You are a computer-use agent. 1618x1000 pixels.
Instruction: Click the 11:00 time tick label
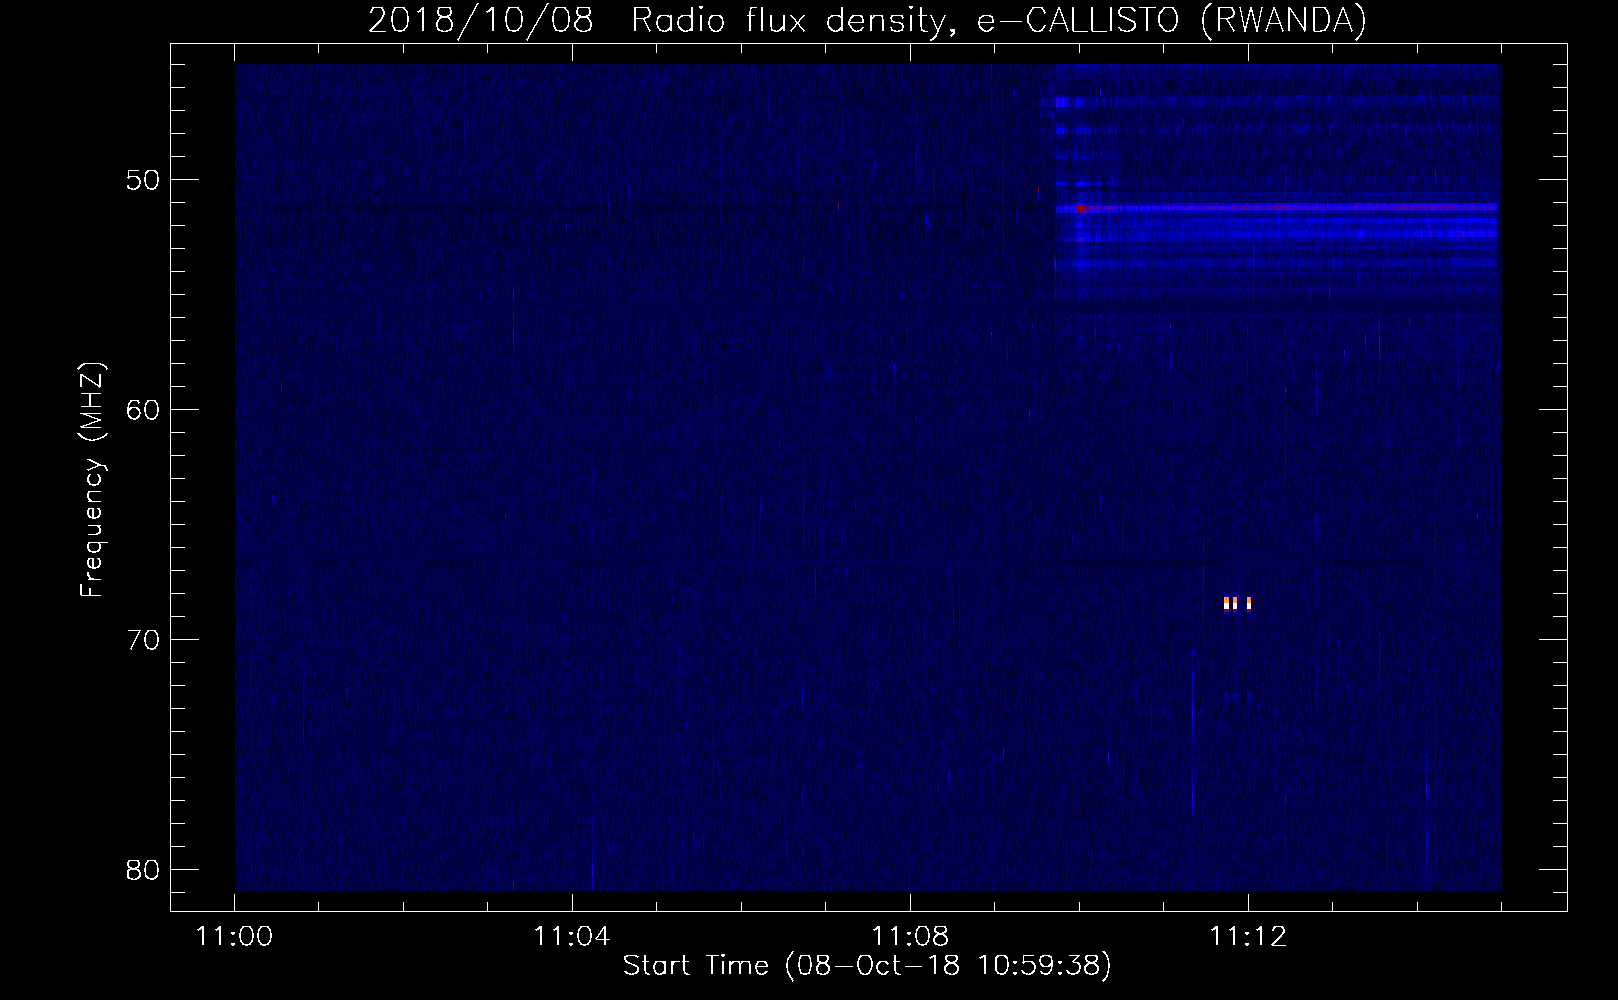235,937
